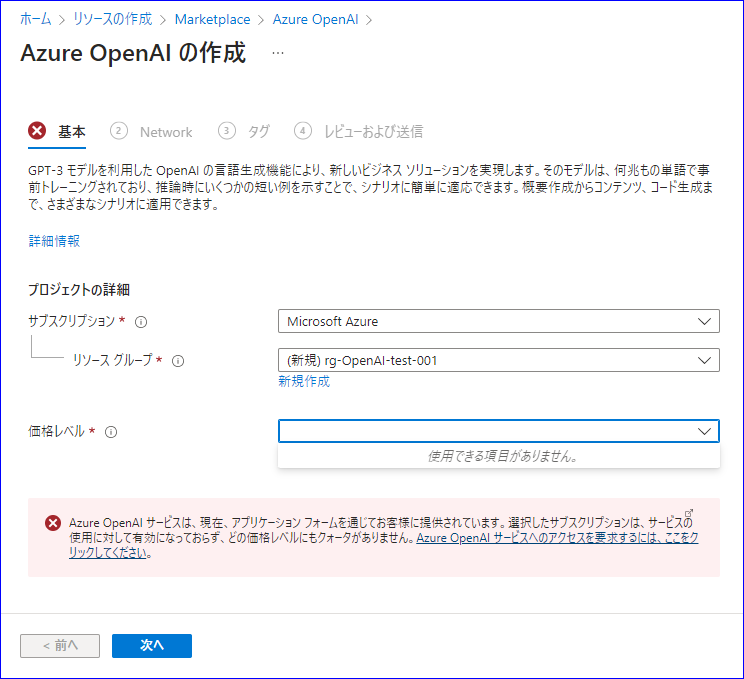Open the ホーム breadcrumb link
Screen dimensions: 744x679
click(x=36, y=19)
